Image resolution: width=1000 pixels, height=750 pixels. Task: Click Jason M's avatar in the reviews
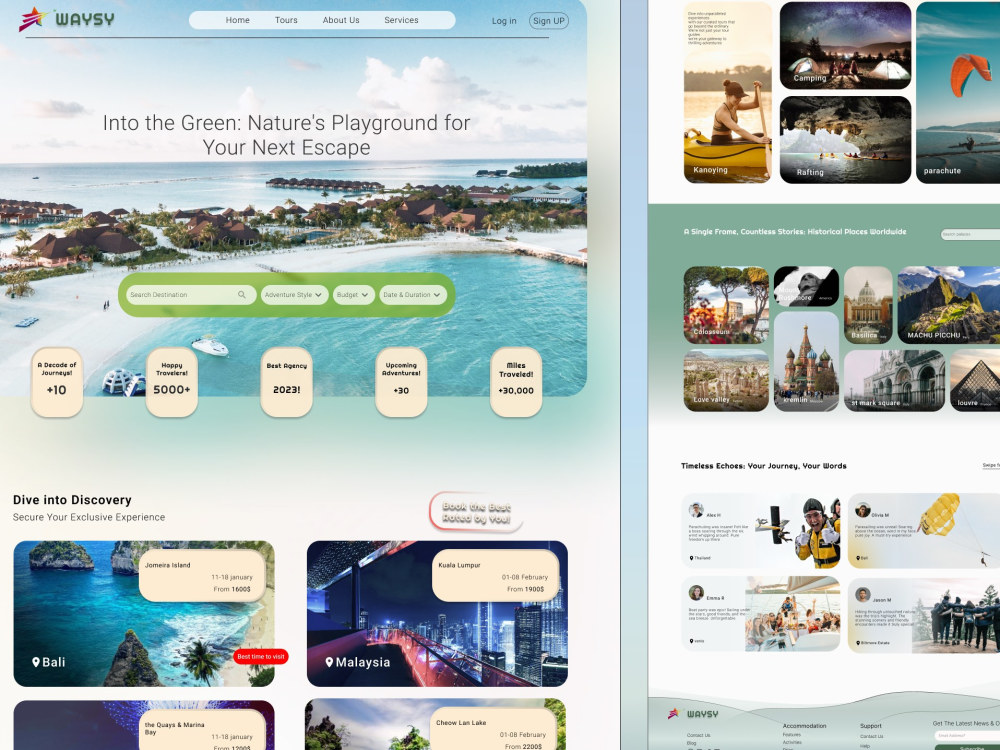863,594
